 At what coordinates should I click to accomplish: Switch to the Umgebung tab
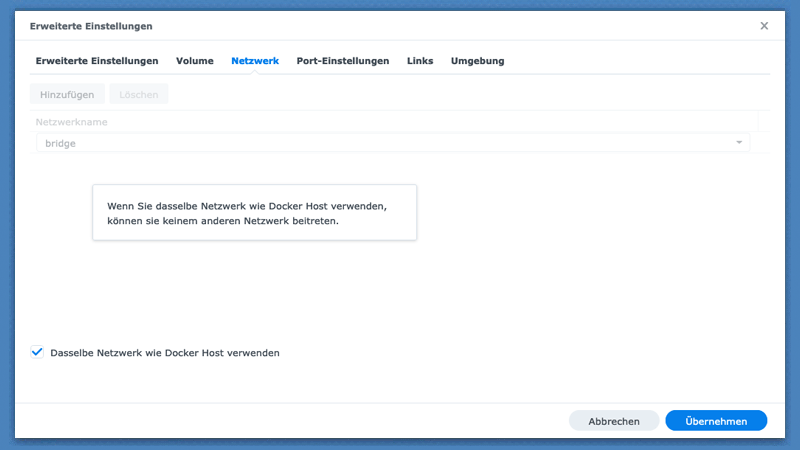477,61
